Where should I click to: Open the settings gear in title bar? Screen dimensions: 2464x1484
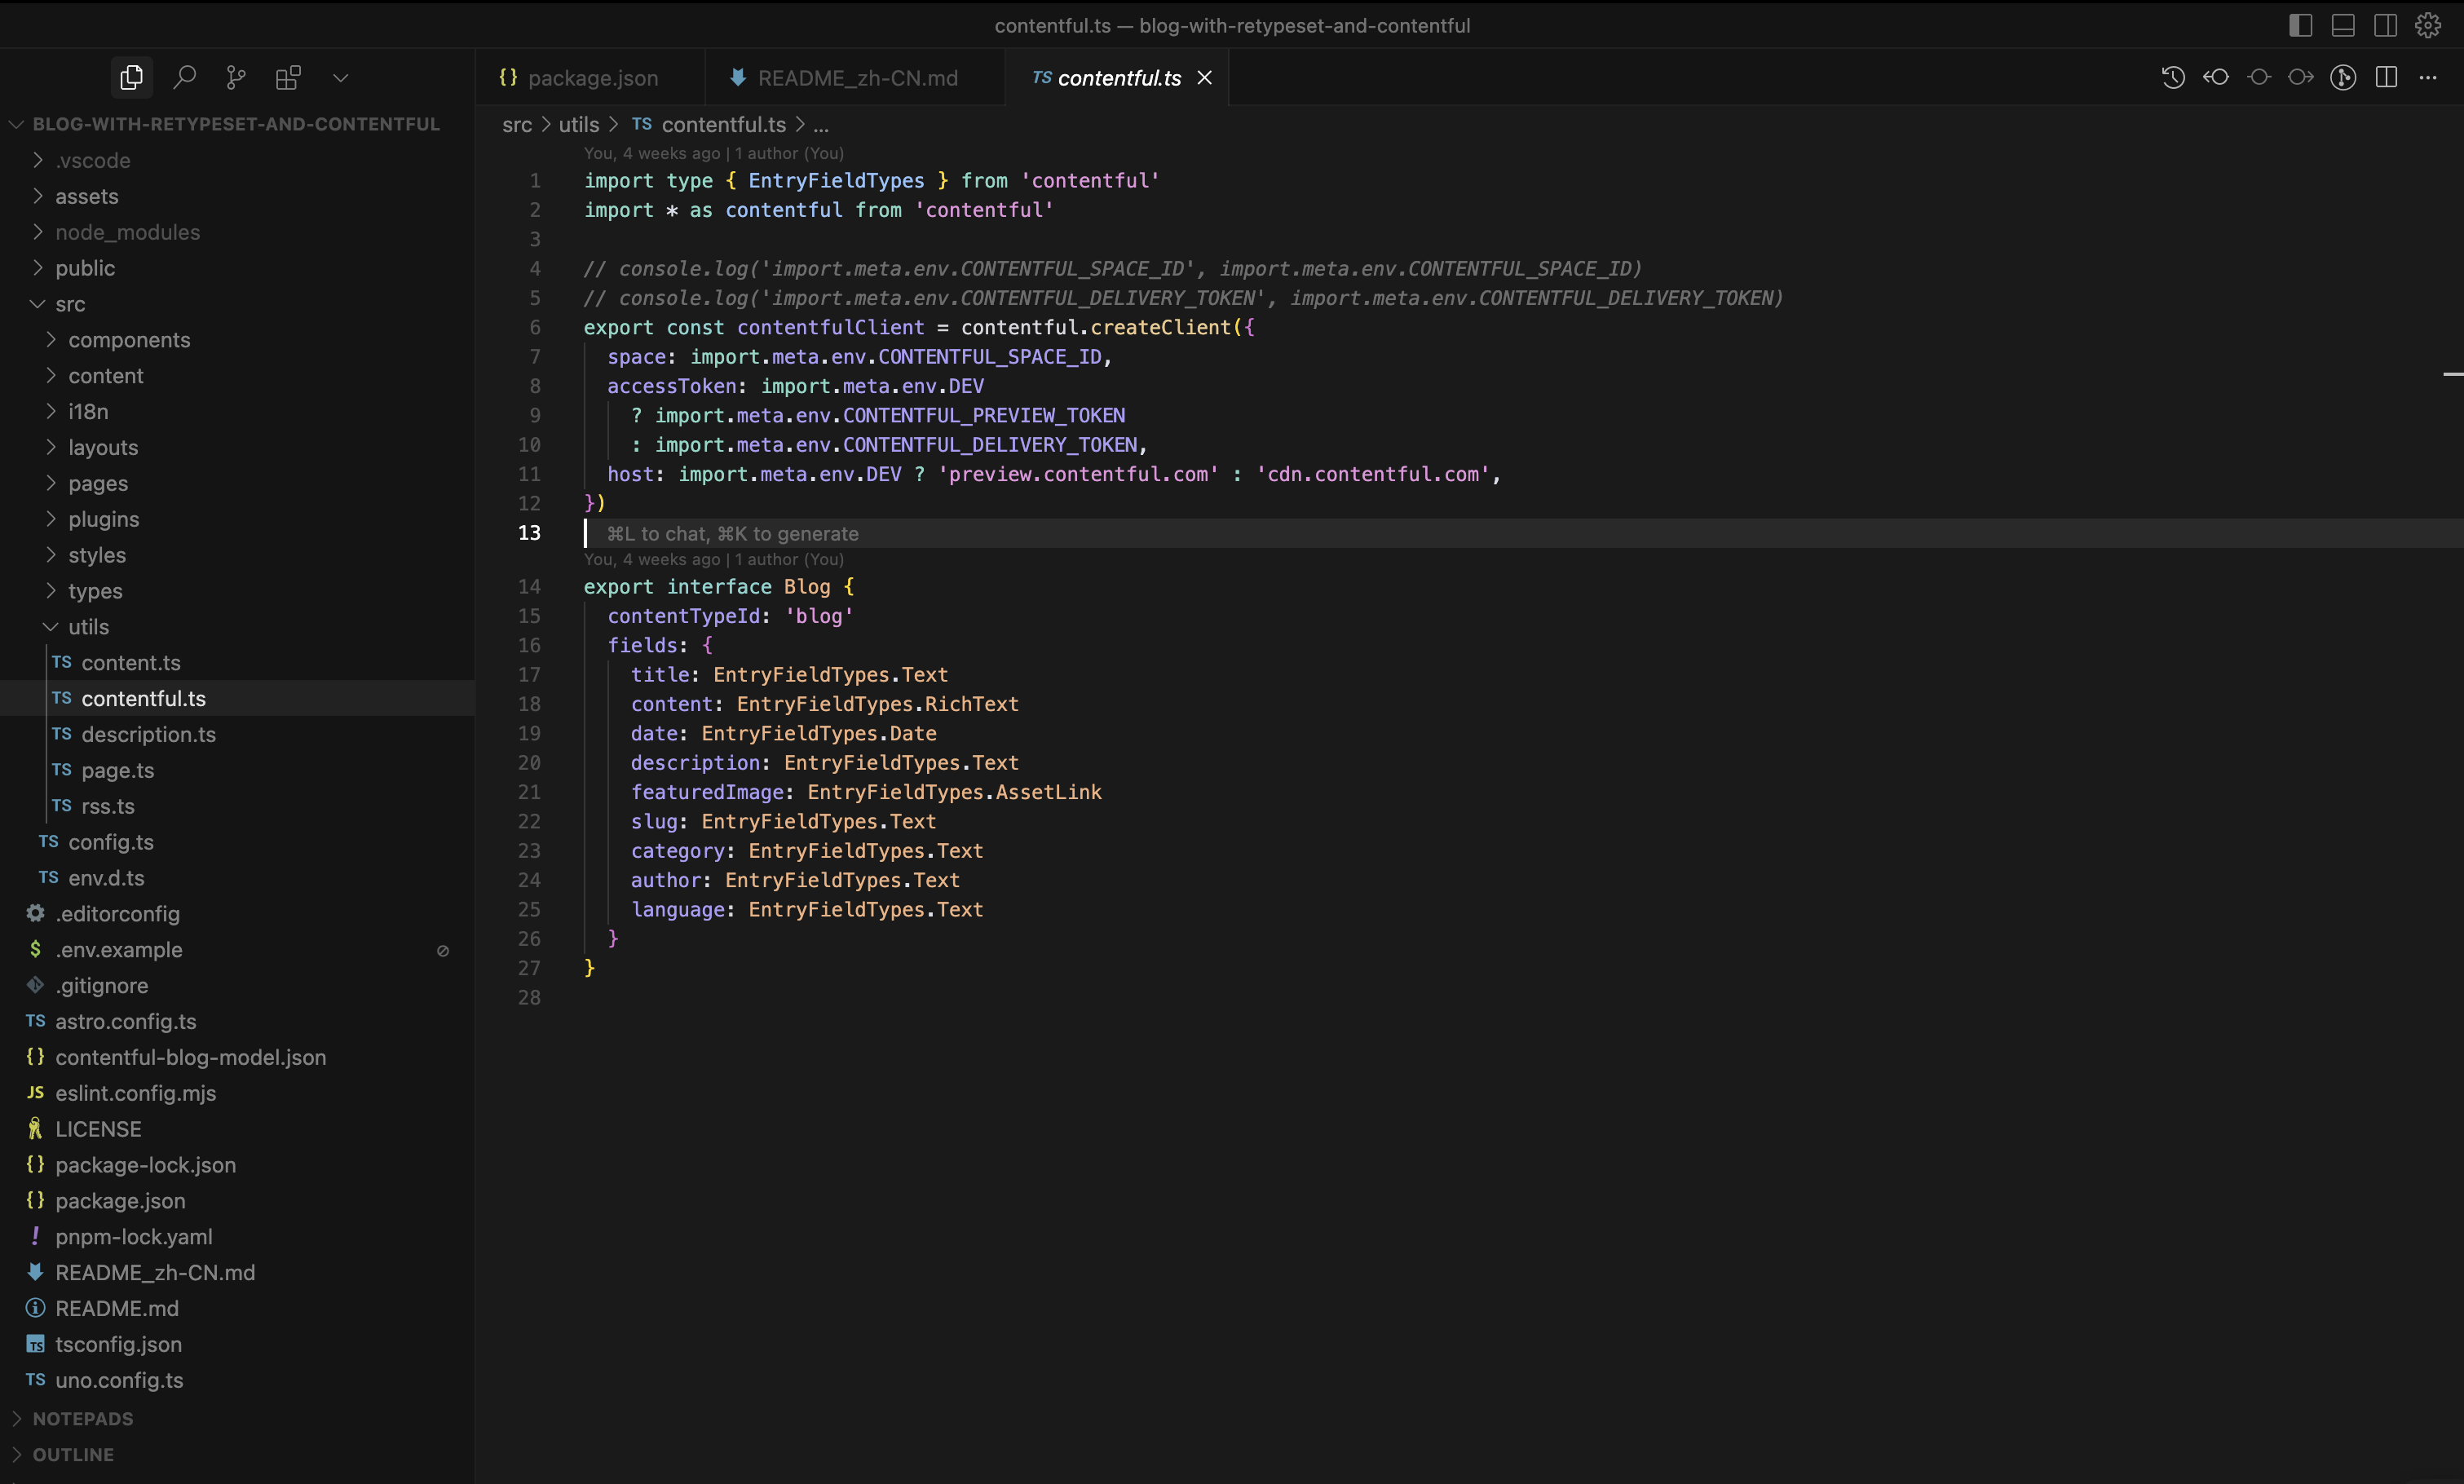(2428, 26)
